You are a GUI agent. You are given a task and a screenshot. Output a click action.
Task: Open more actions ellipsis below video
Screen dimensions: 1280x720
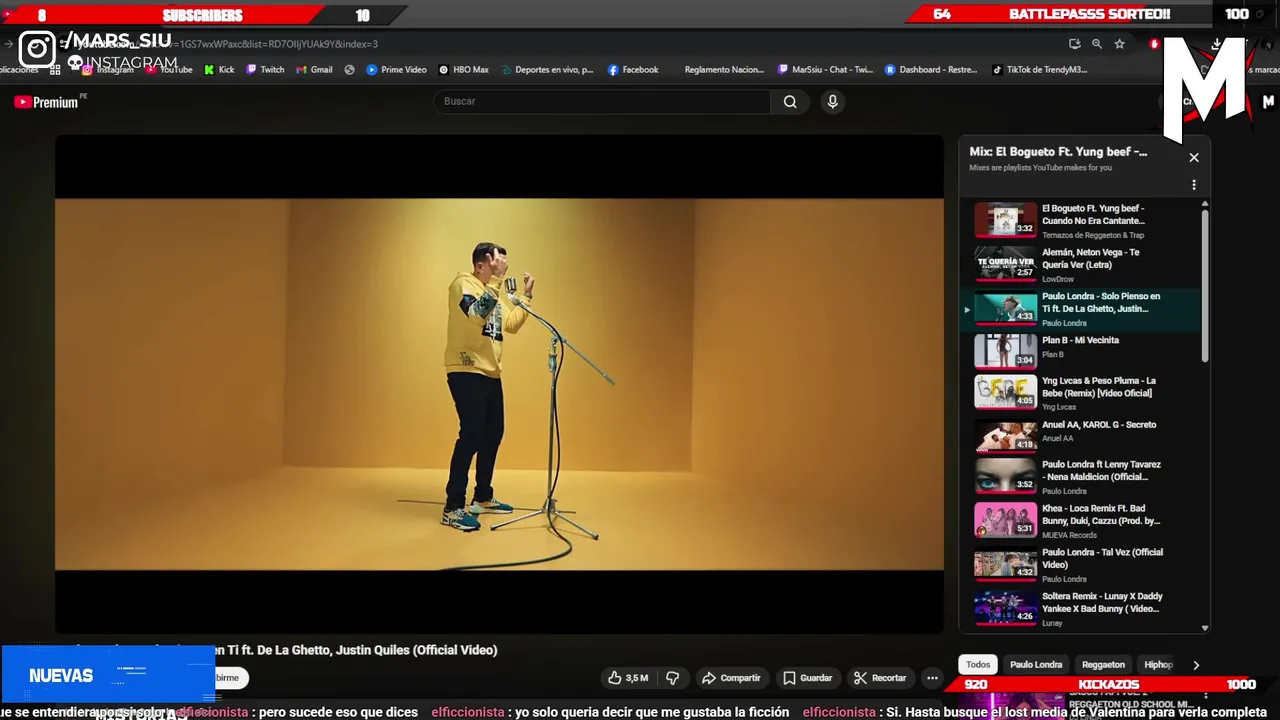pos(932,678)
